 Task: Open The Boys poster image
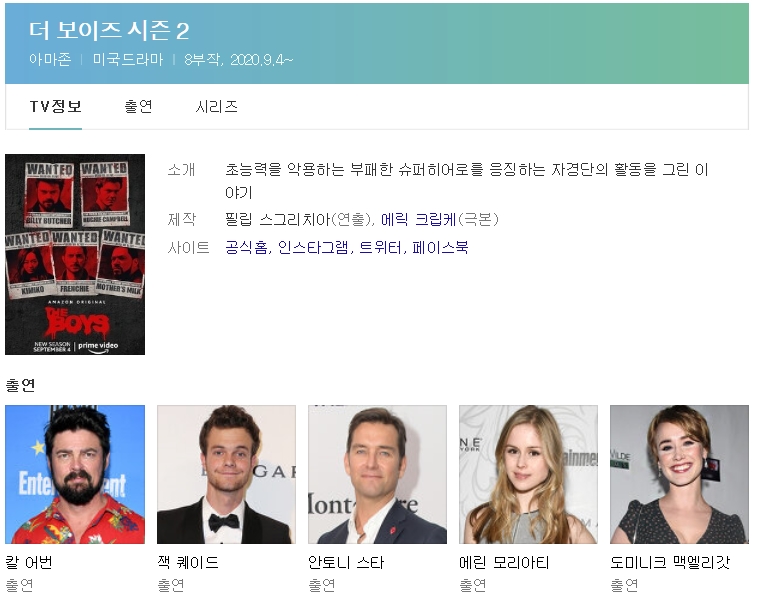pos(75,254)
